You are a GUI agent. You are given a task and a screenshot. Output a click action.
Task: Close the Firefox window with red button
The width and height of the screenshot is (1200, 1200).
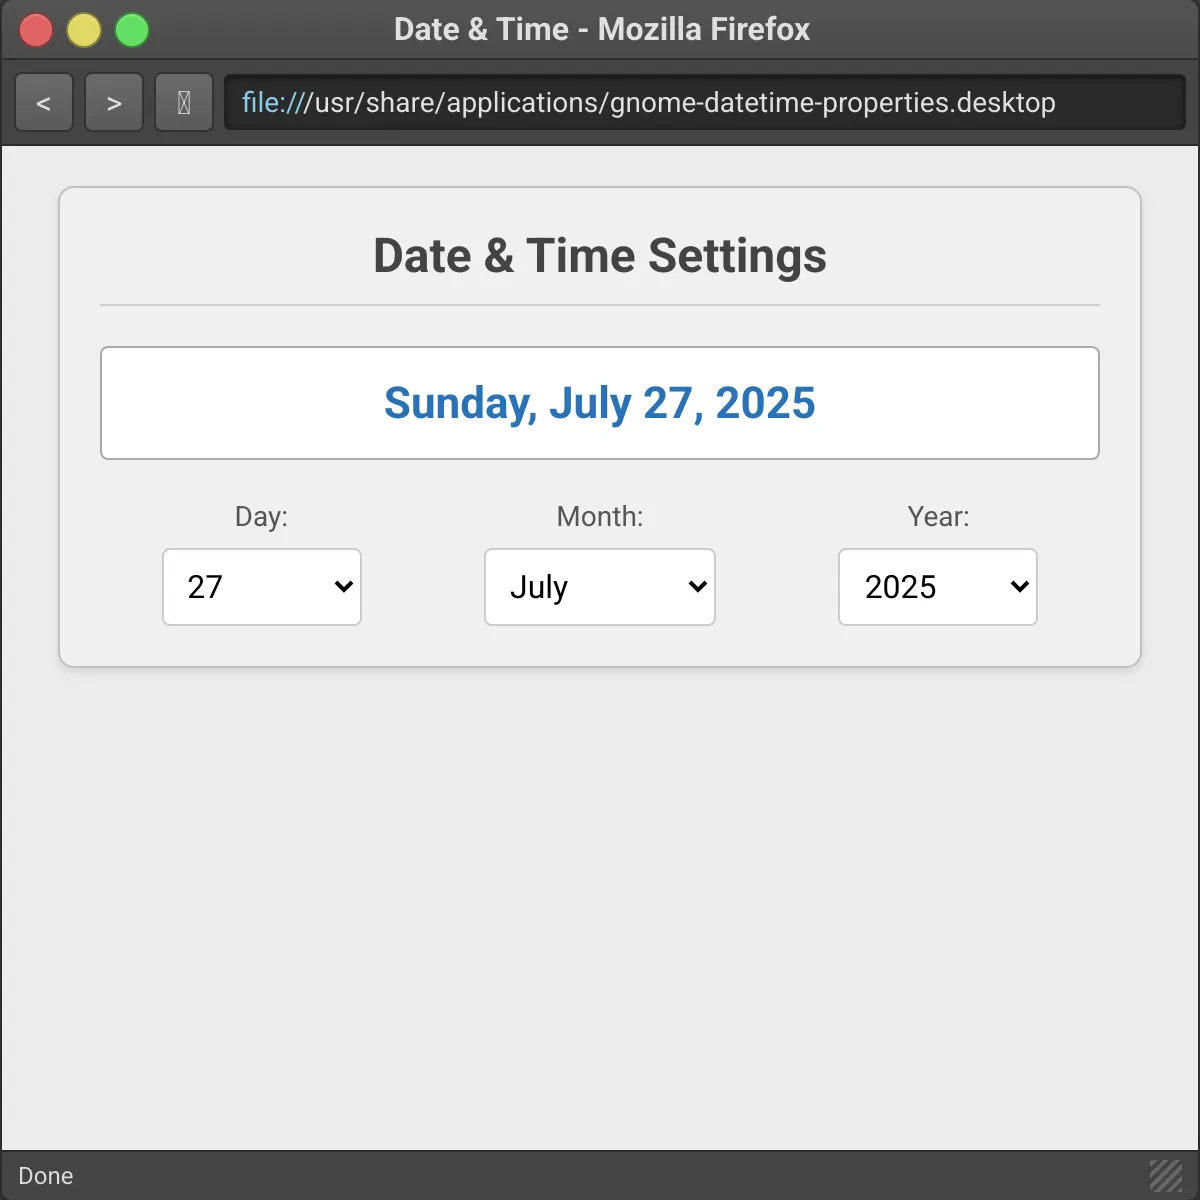coord(36,30)
